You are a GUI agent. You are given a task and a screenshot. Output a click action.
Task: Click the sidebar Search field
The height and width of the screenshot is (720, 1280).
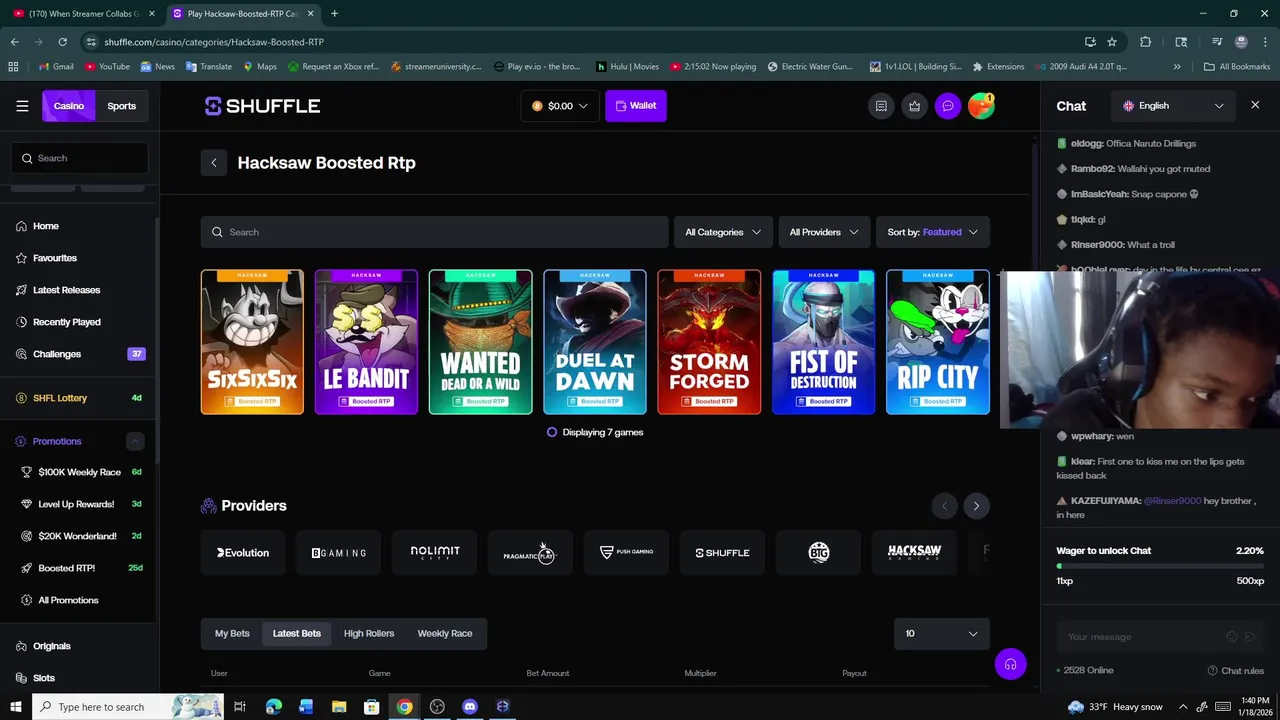click(x=80, y=158)
